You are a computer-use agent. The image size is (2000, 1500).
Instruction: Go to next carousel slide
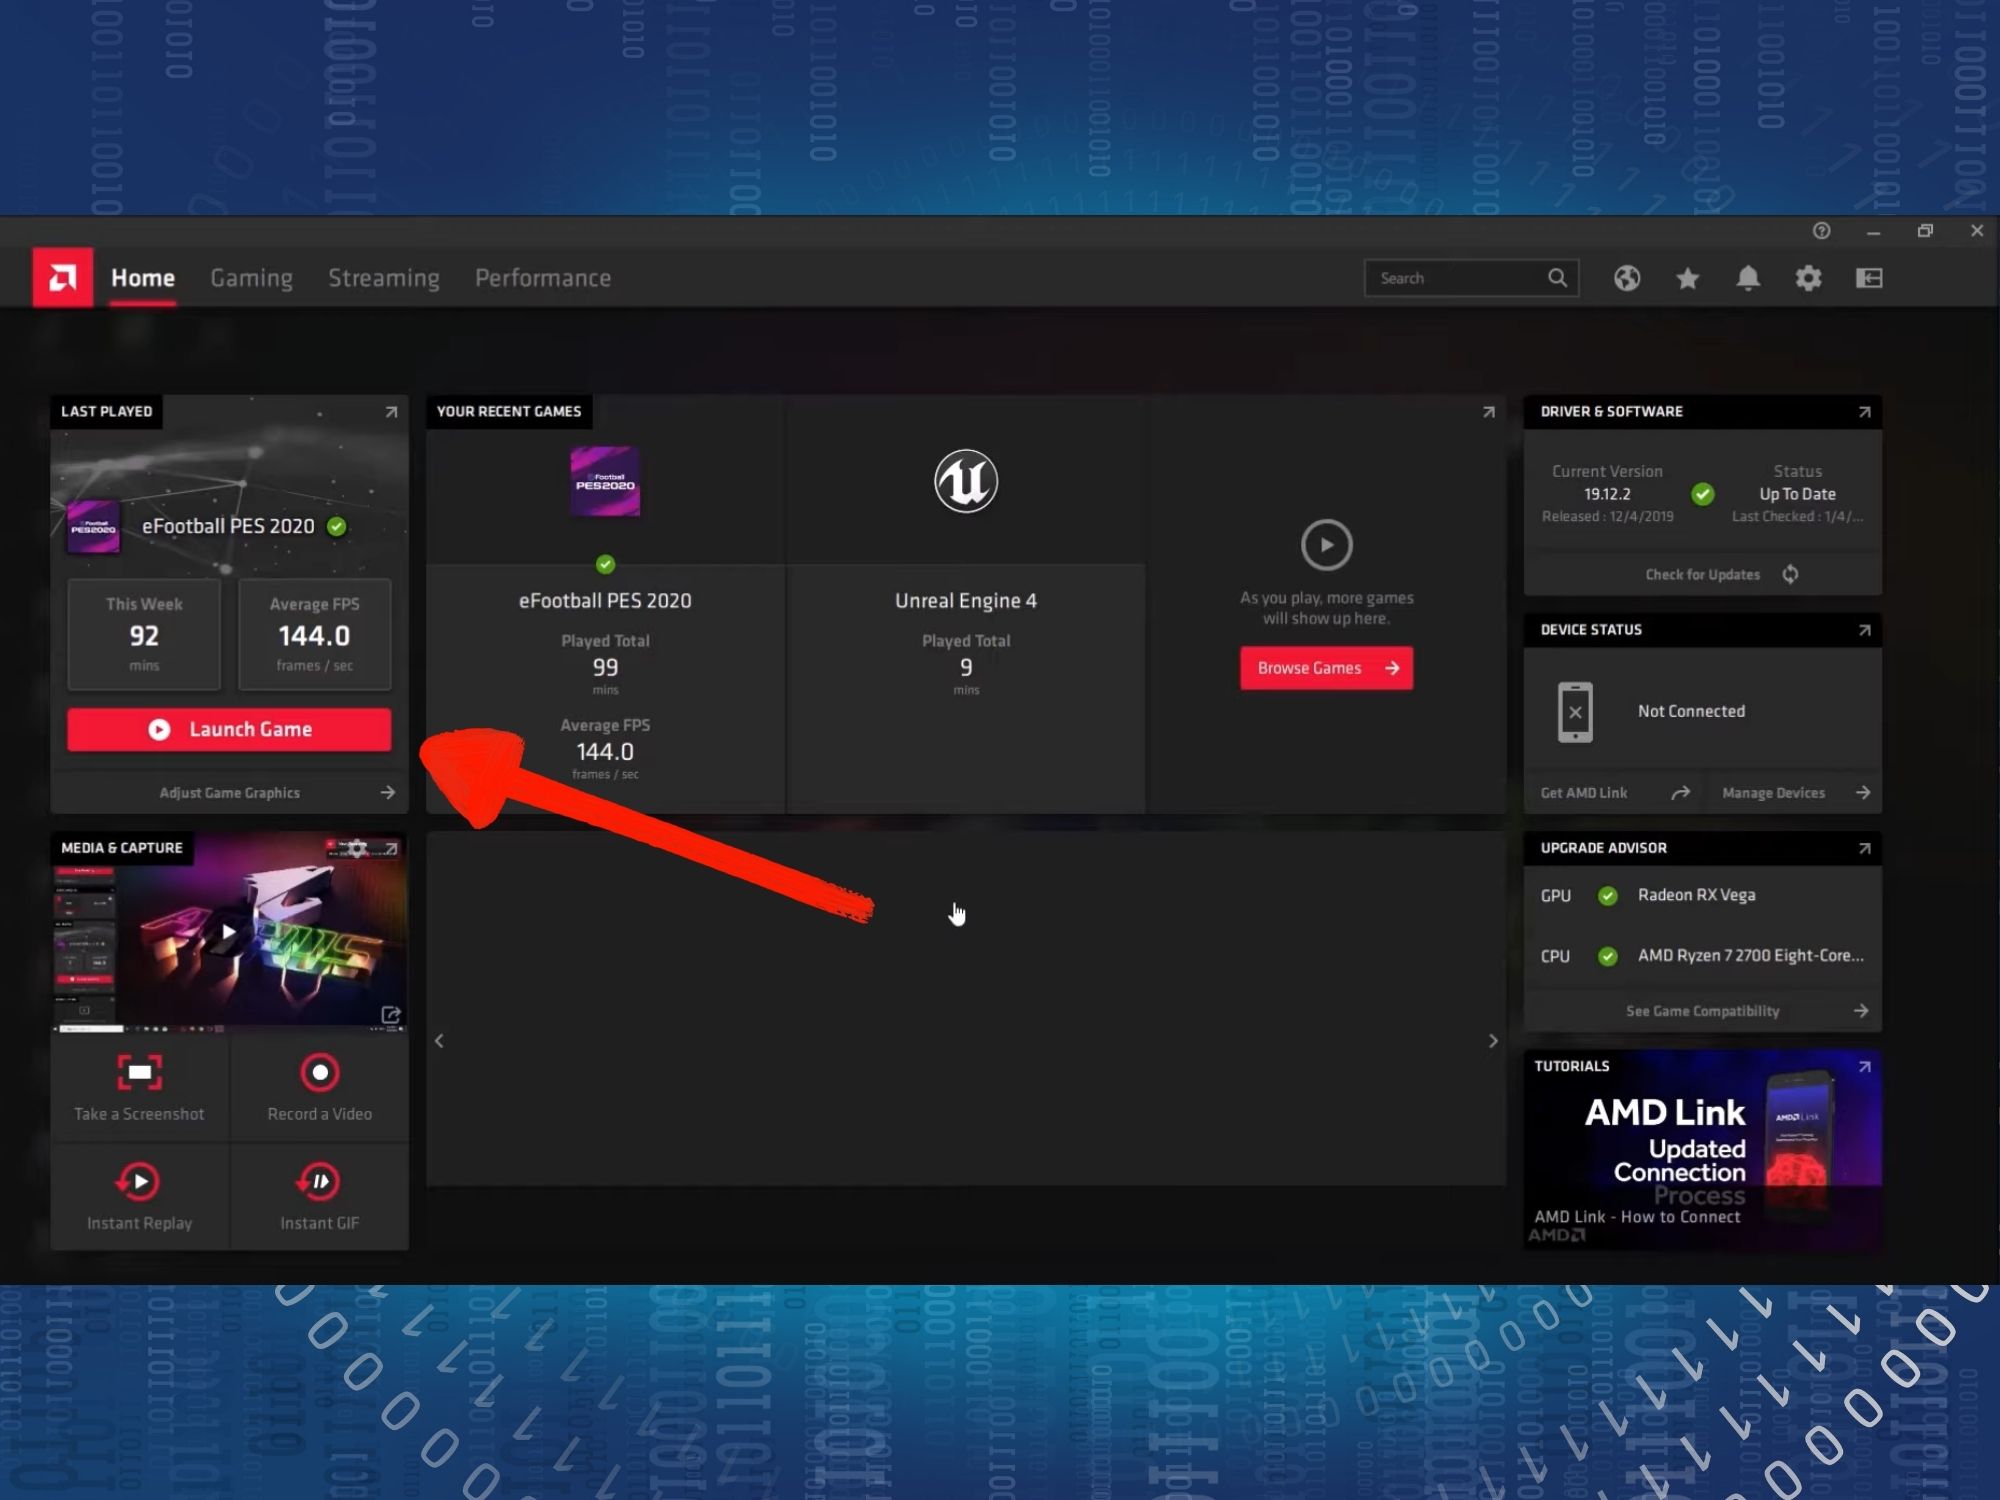[1493, 1041]
